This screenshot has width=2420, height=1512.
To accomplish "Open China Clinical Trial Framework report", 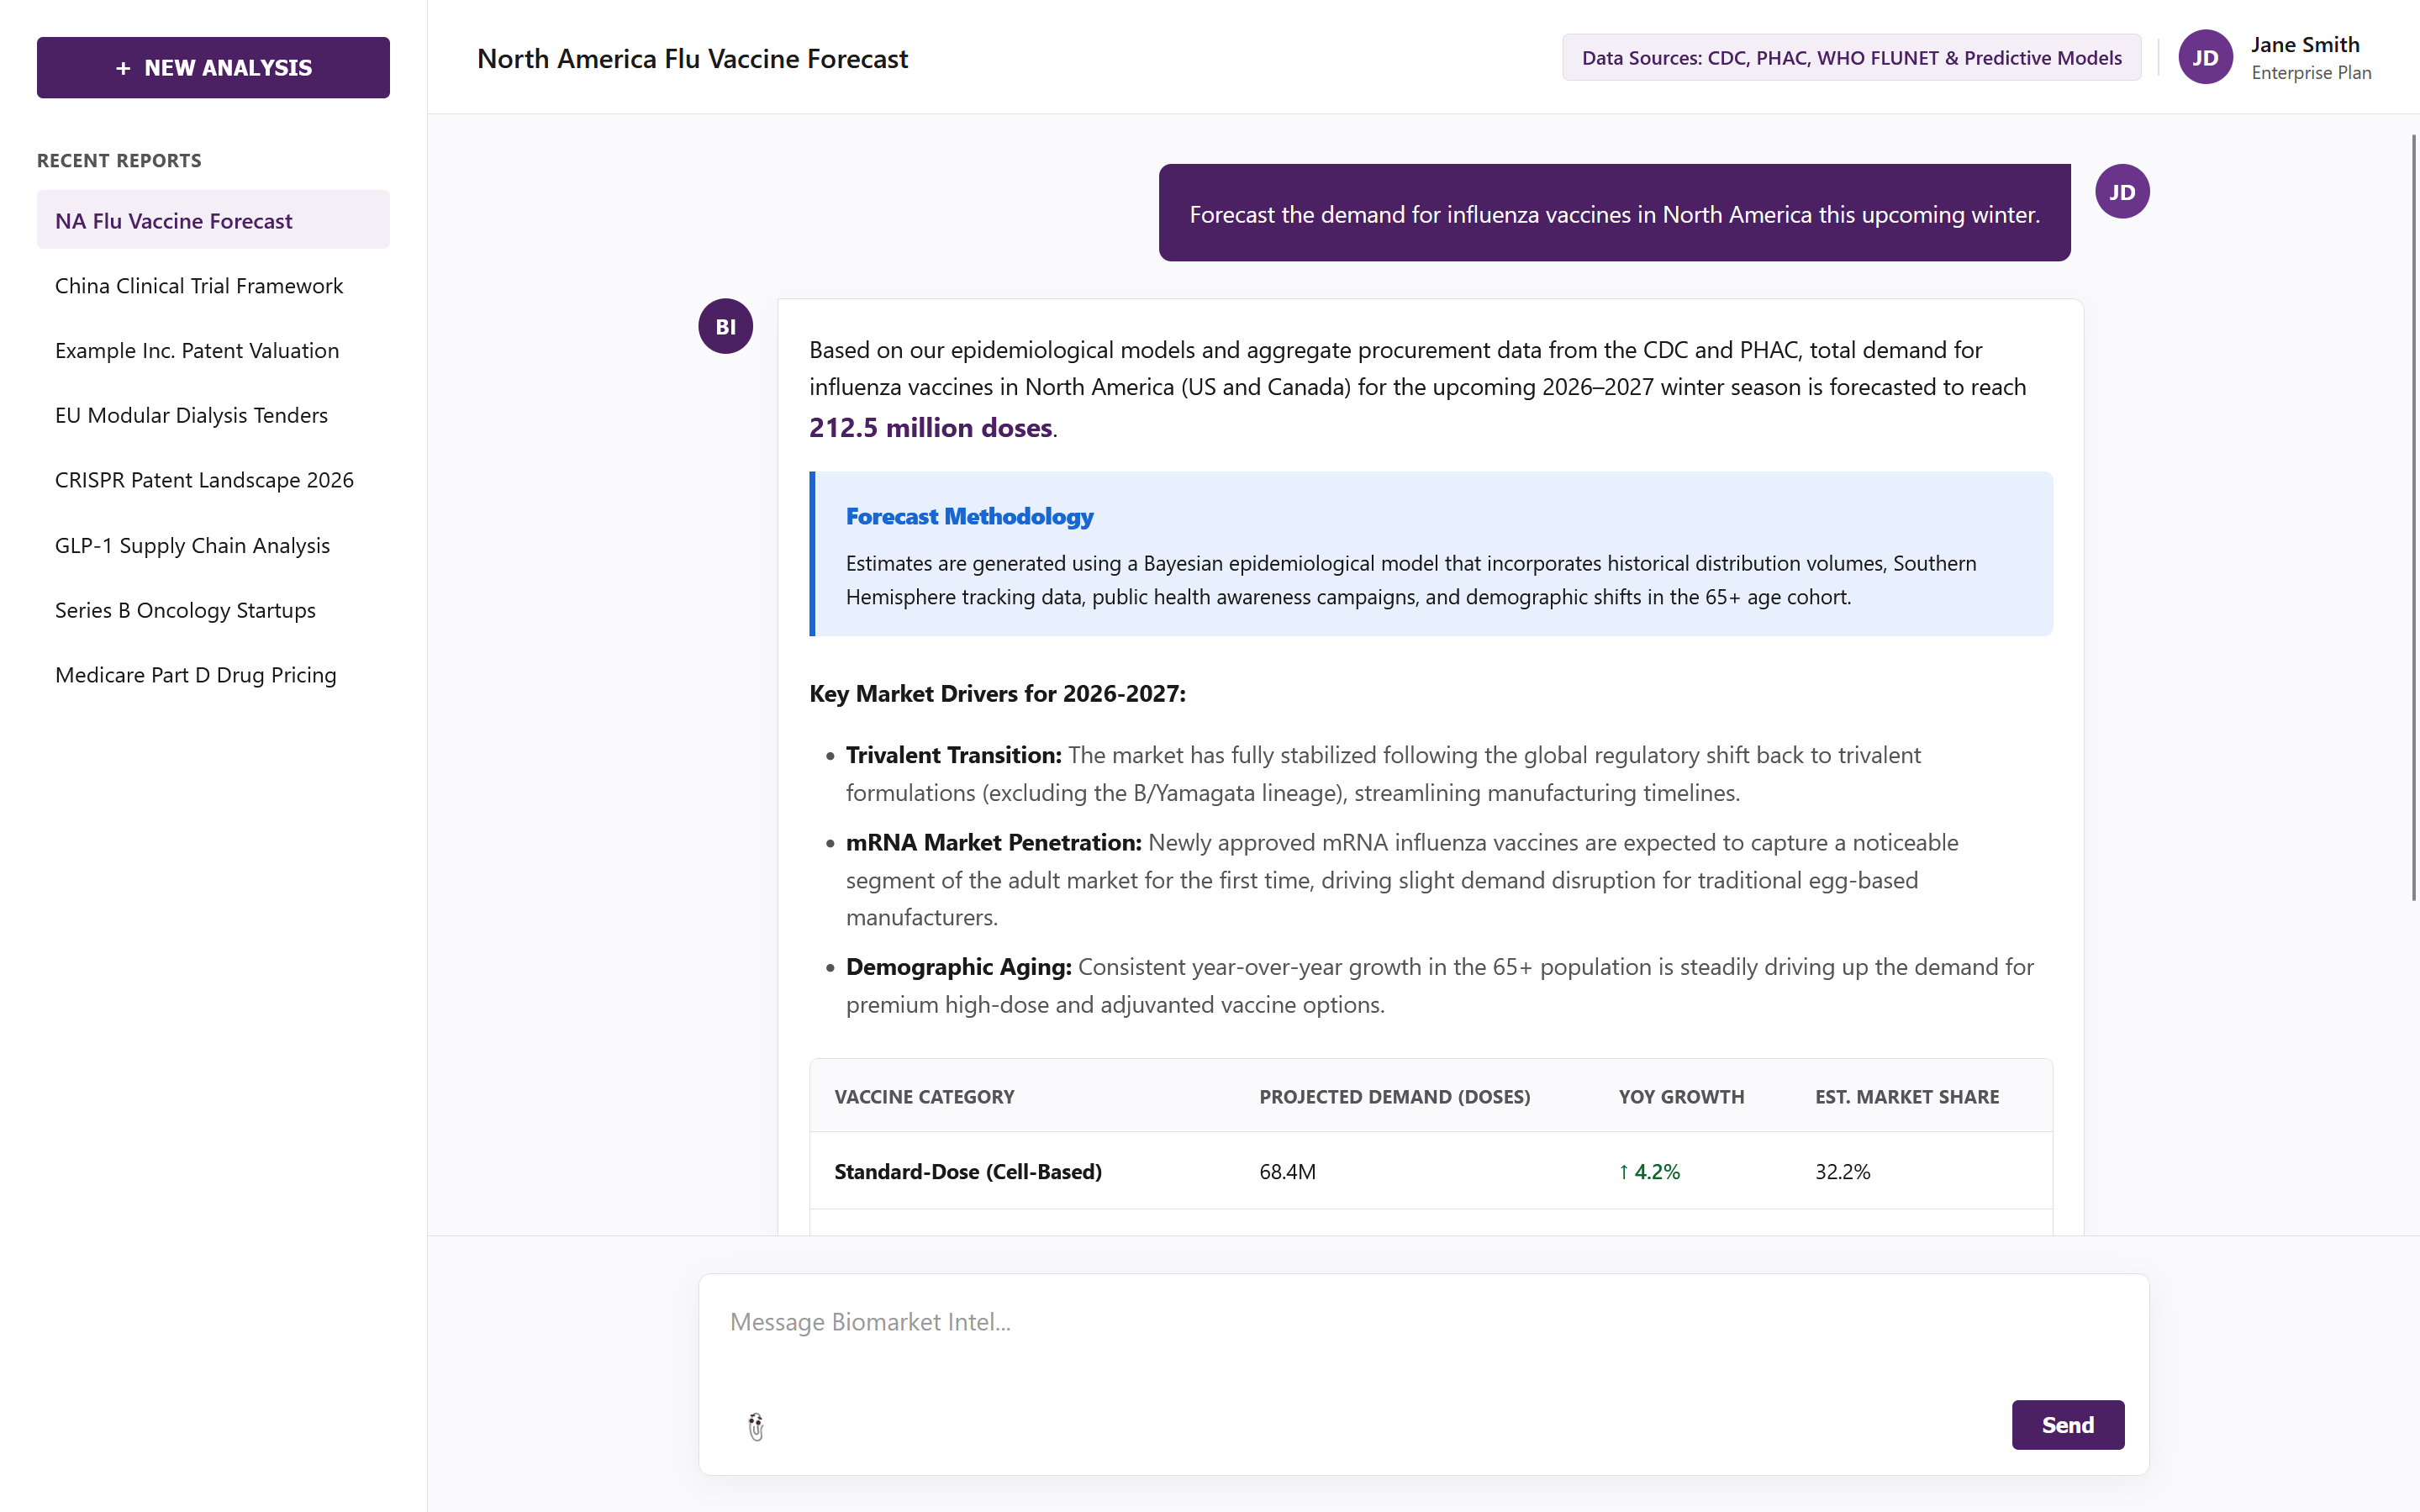I will tap(199, 286).
